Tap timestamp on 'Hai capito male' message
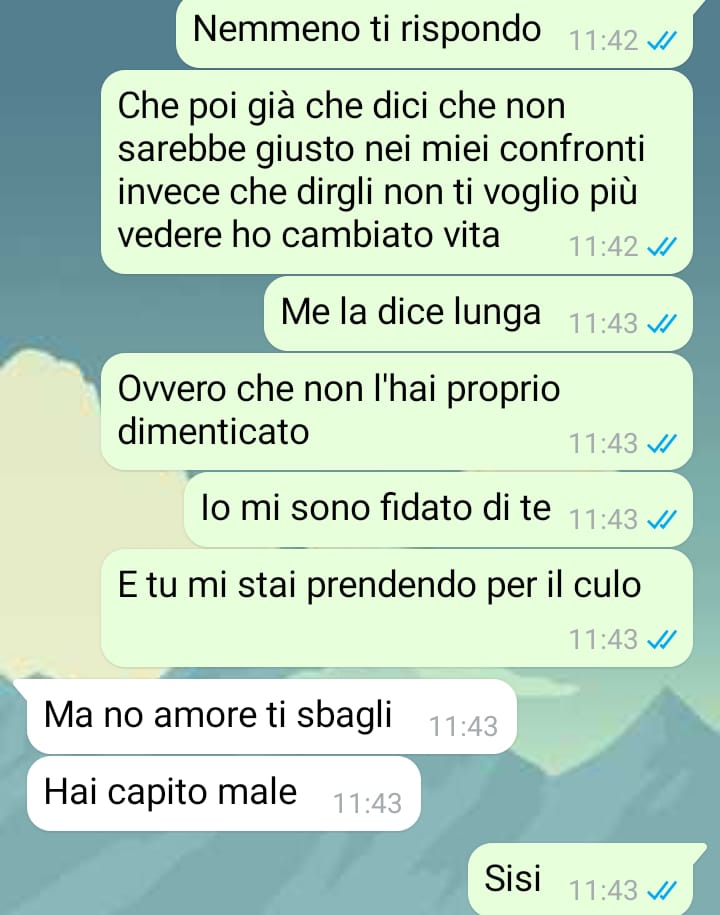 tap(367, 804)
